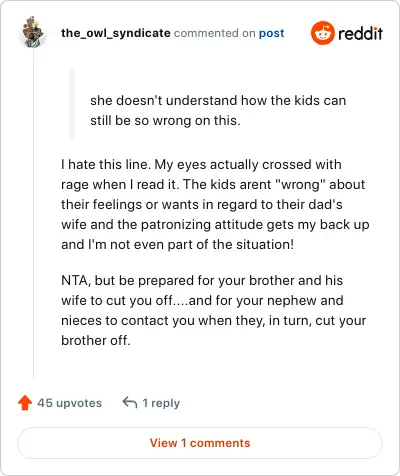Screen dimensions: 400x476
Task: Click the "I hate this line" paragraph
Action: pos(215,204)
